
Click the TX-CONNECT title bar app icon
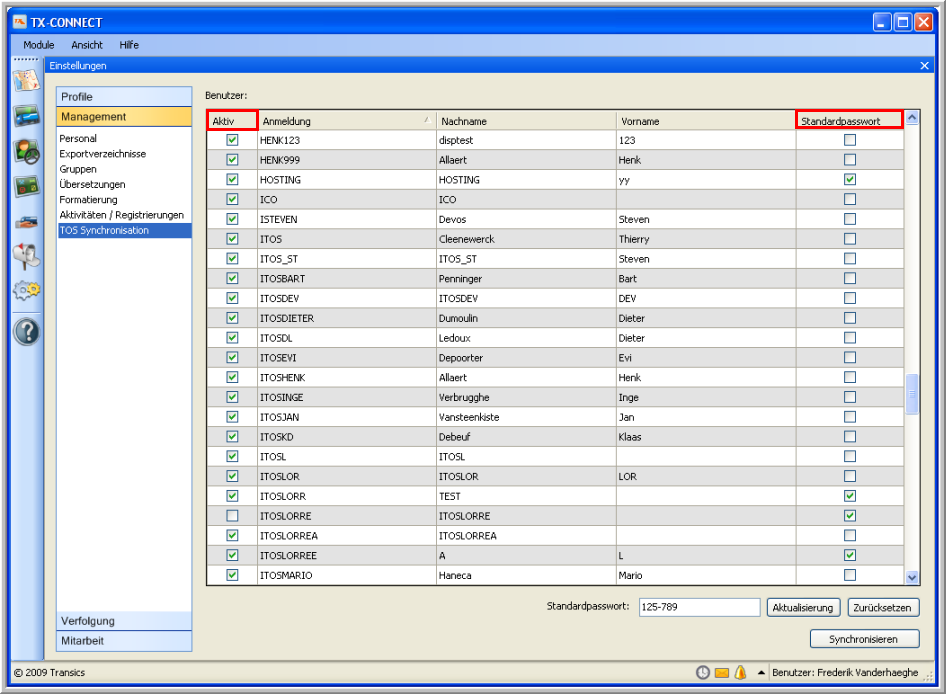tap(20, 22)
